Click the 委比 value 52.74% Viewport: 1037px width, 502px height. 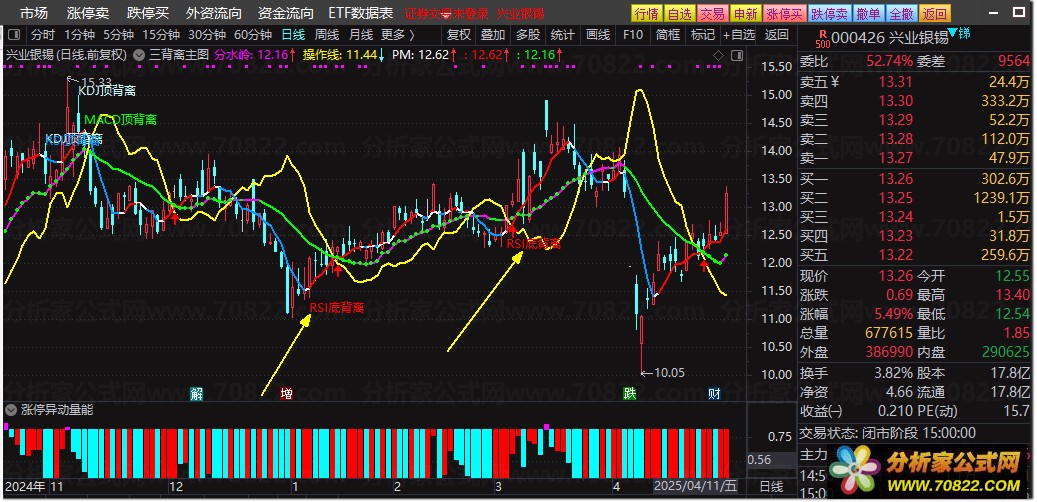click(x=890, y=62)
